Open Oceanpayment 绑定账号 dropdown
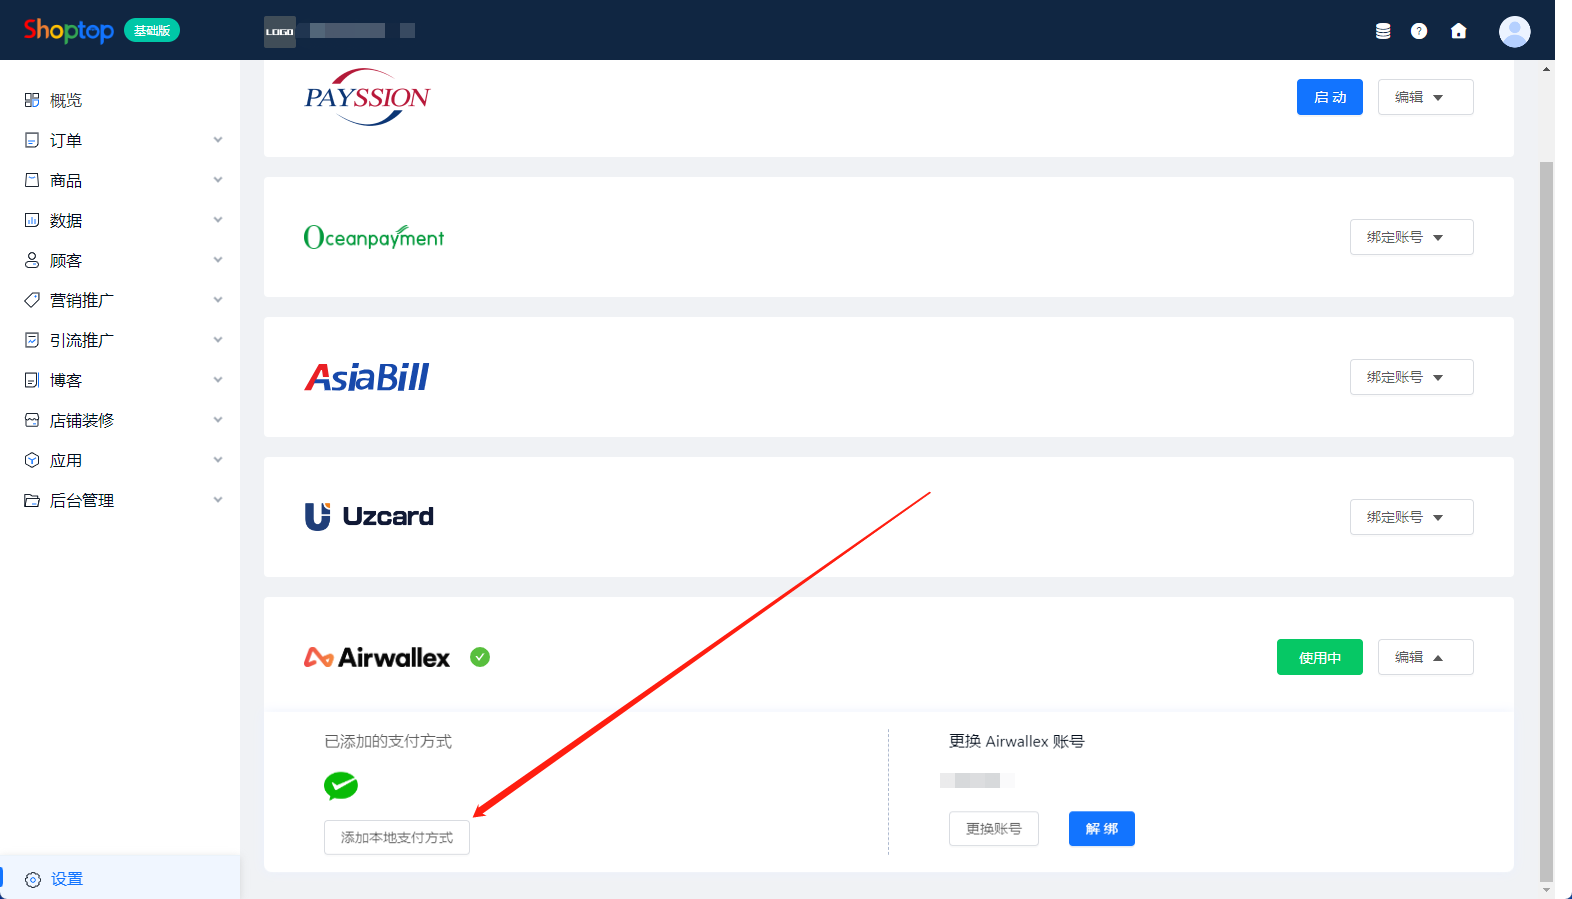 (1411, 237)
